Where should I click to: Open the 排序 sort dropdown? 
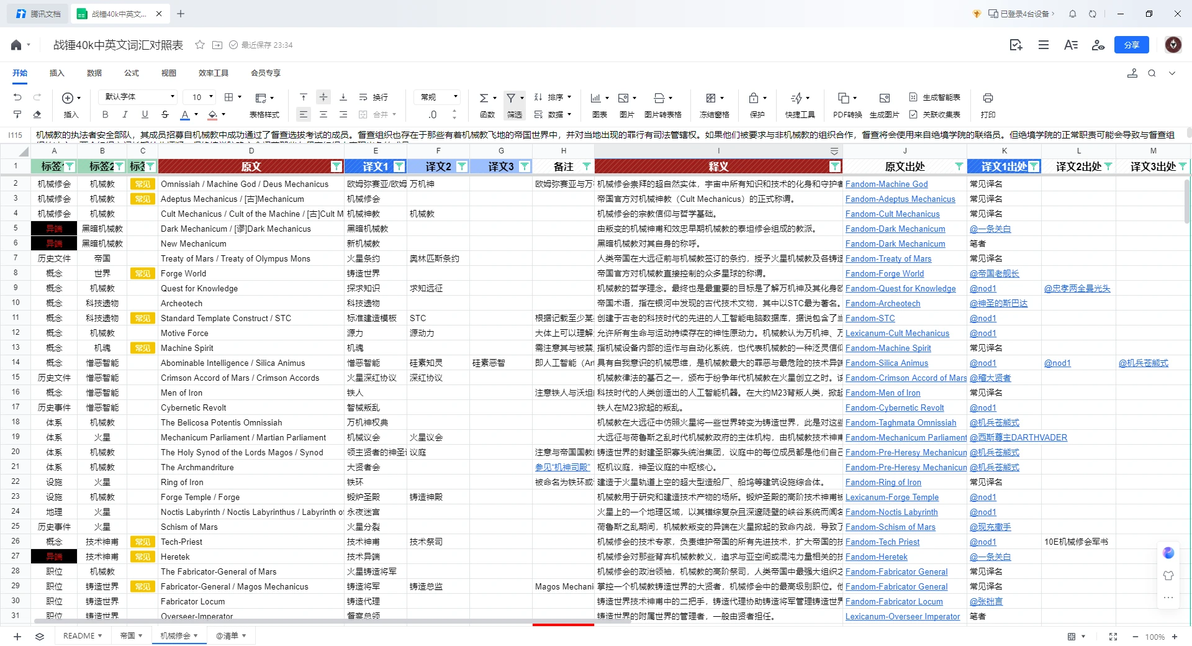(553, 97)
